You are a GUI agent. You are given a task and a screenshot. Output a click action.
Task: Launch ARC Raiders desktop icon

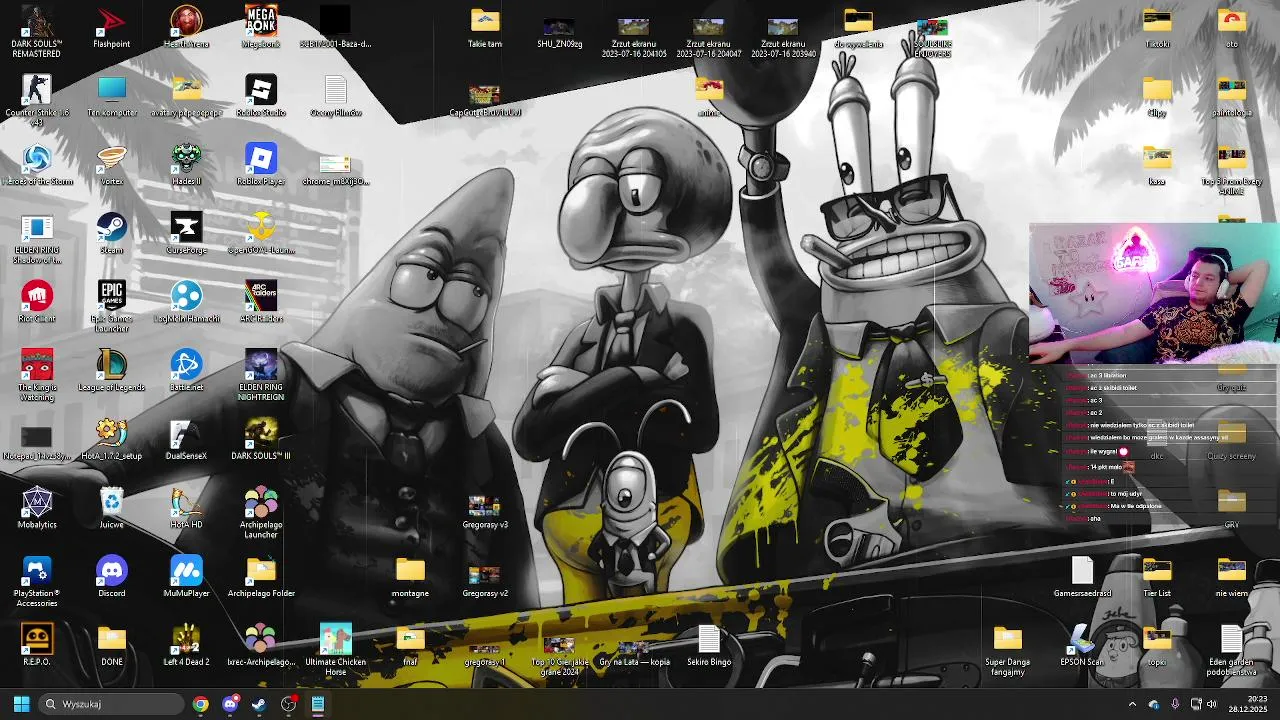(x=261, y=302)
